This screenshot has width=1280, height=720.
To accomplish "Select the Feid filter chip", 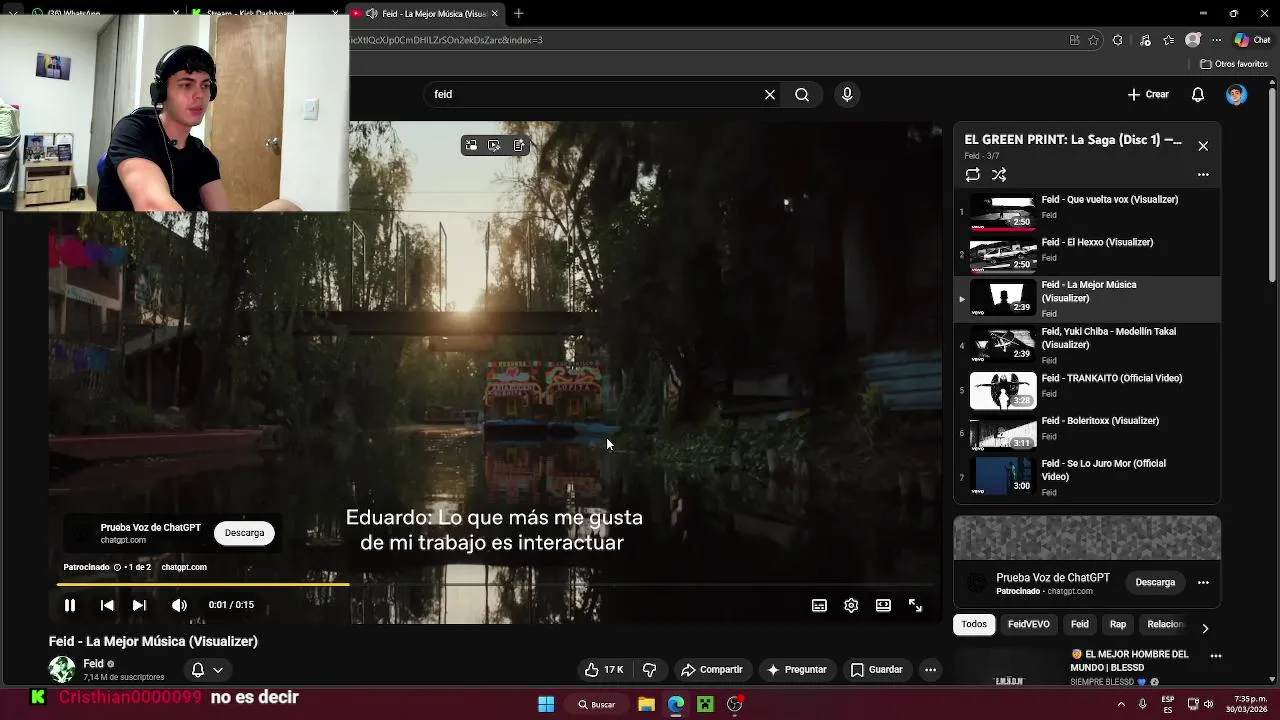I will [x=1080, y=624].
